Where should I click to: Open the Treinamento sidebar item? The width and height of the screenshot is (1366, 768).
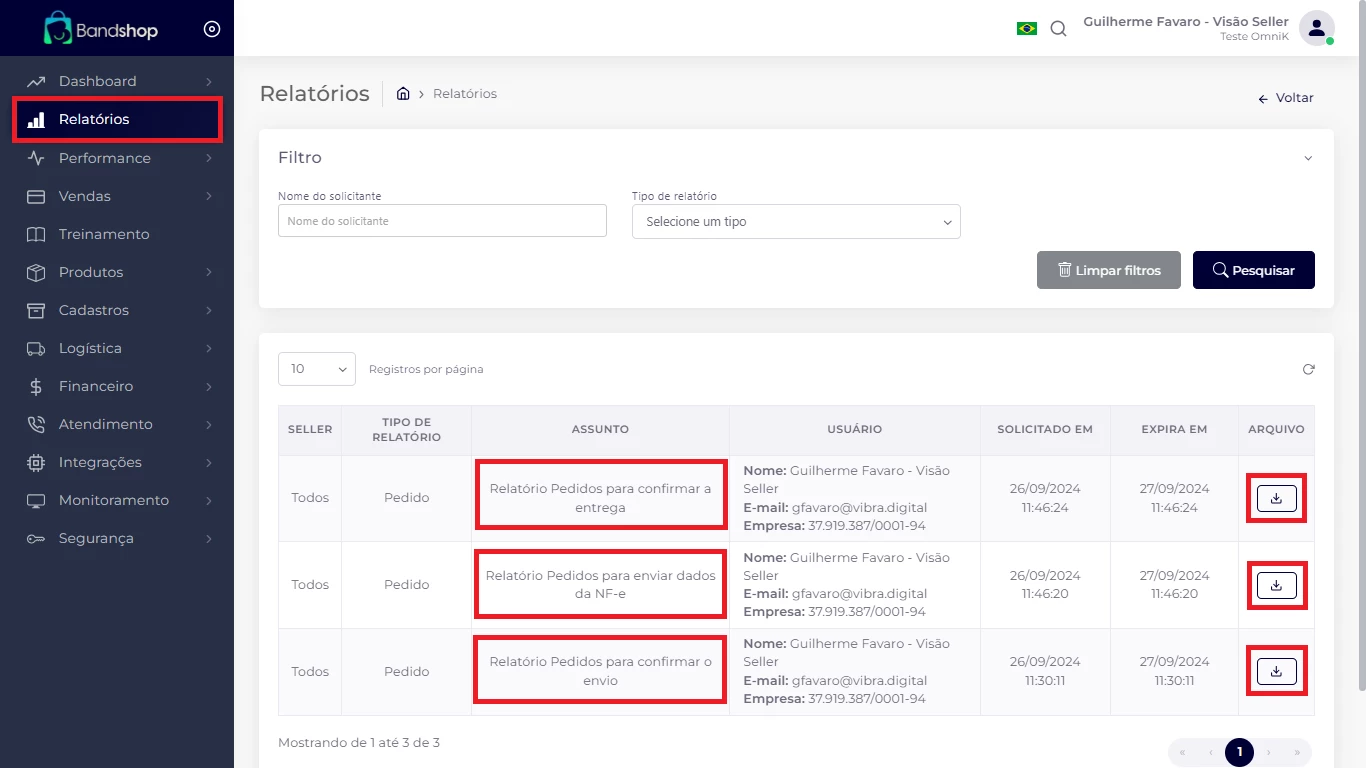(104, 234)
